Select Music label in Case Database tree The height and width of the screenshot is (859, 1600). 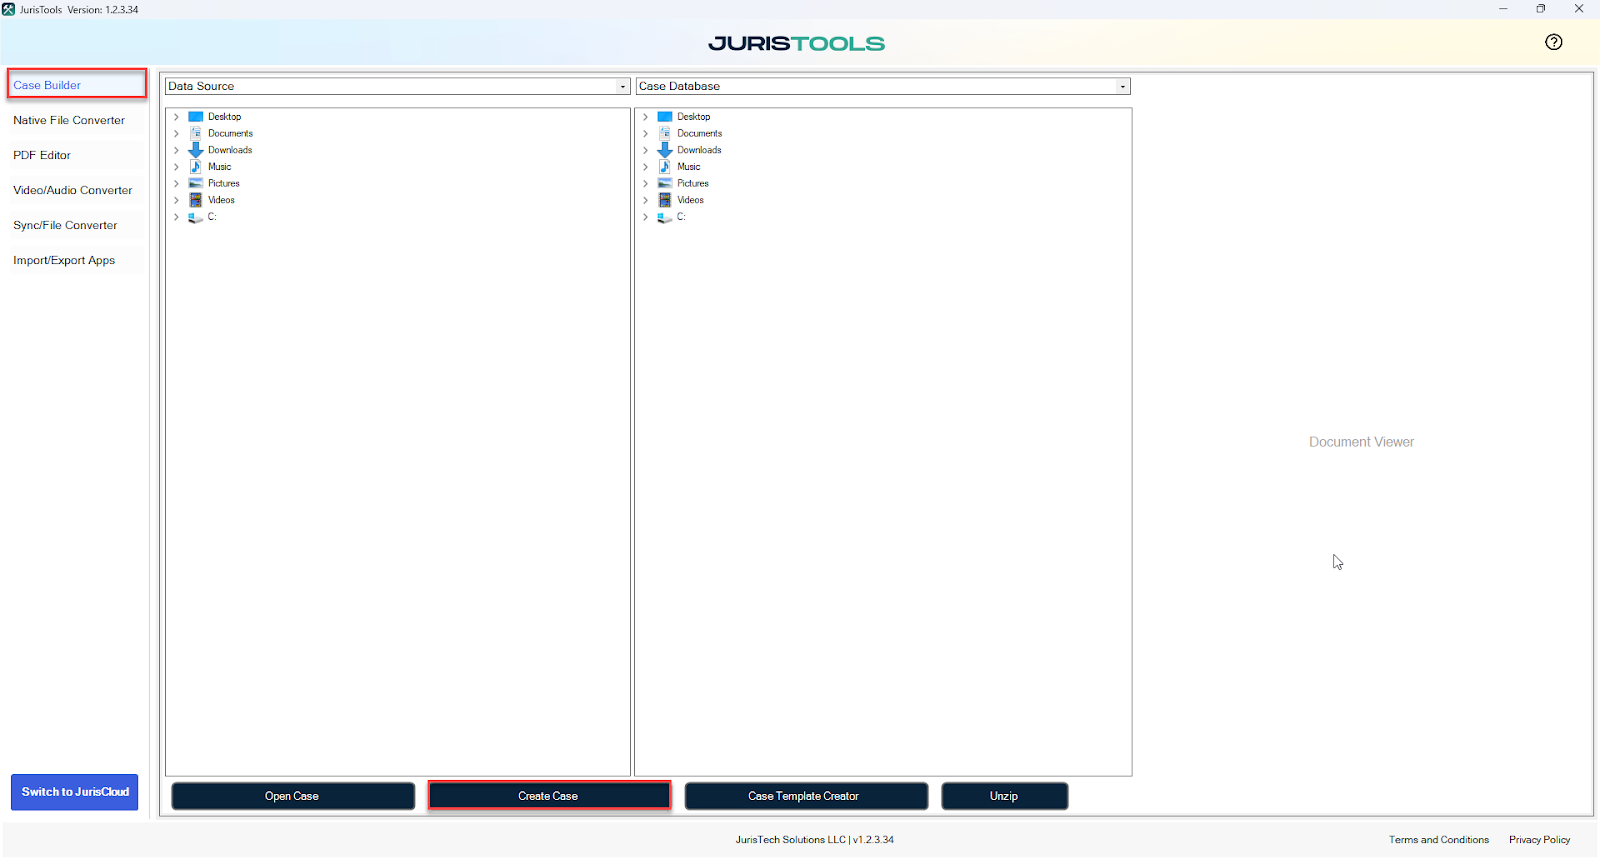click(688, 167)
